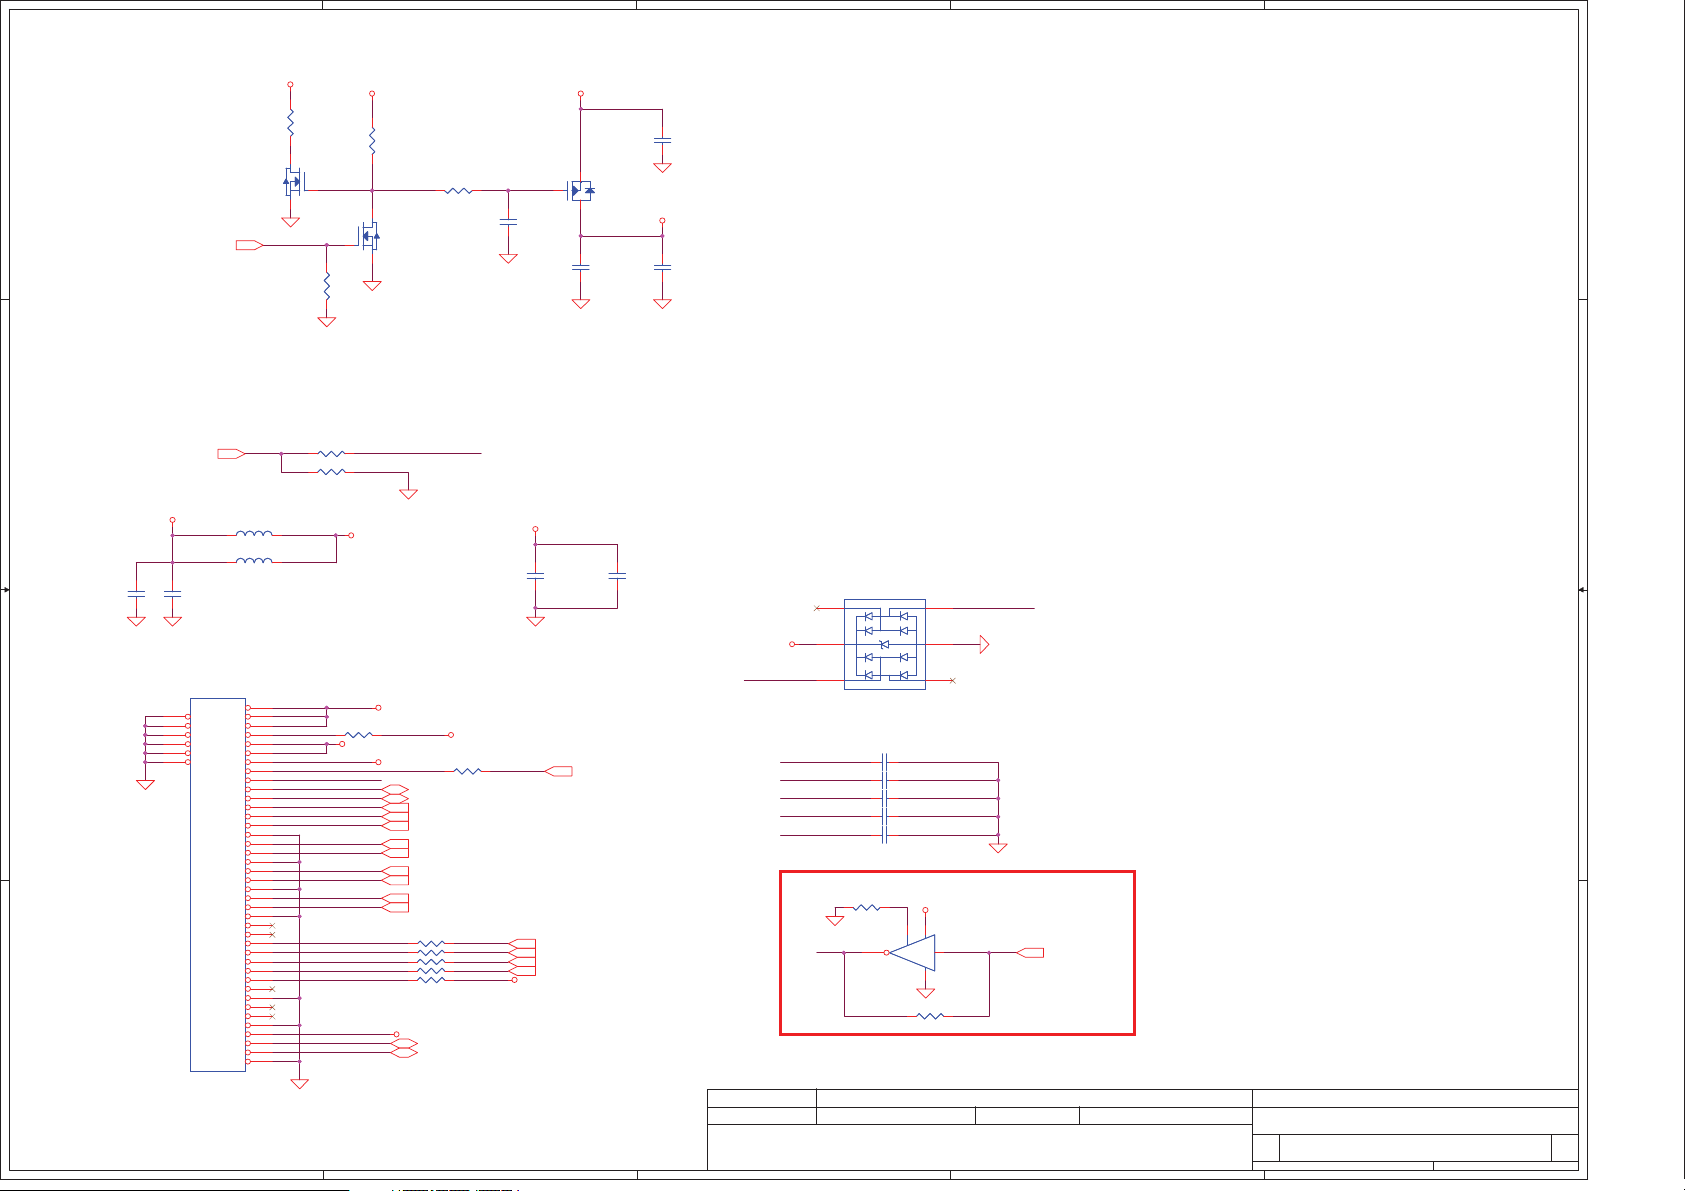
Task: Click the arrow symbol right of the diode array
Action: coord(984,644)
